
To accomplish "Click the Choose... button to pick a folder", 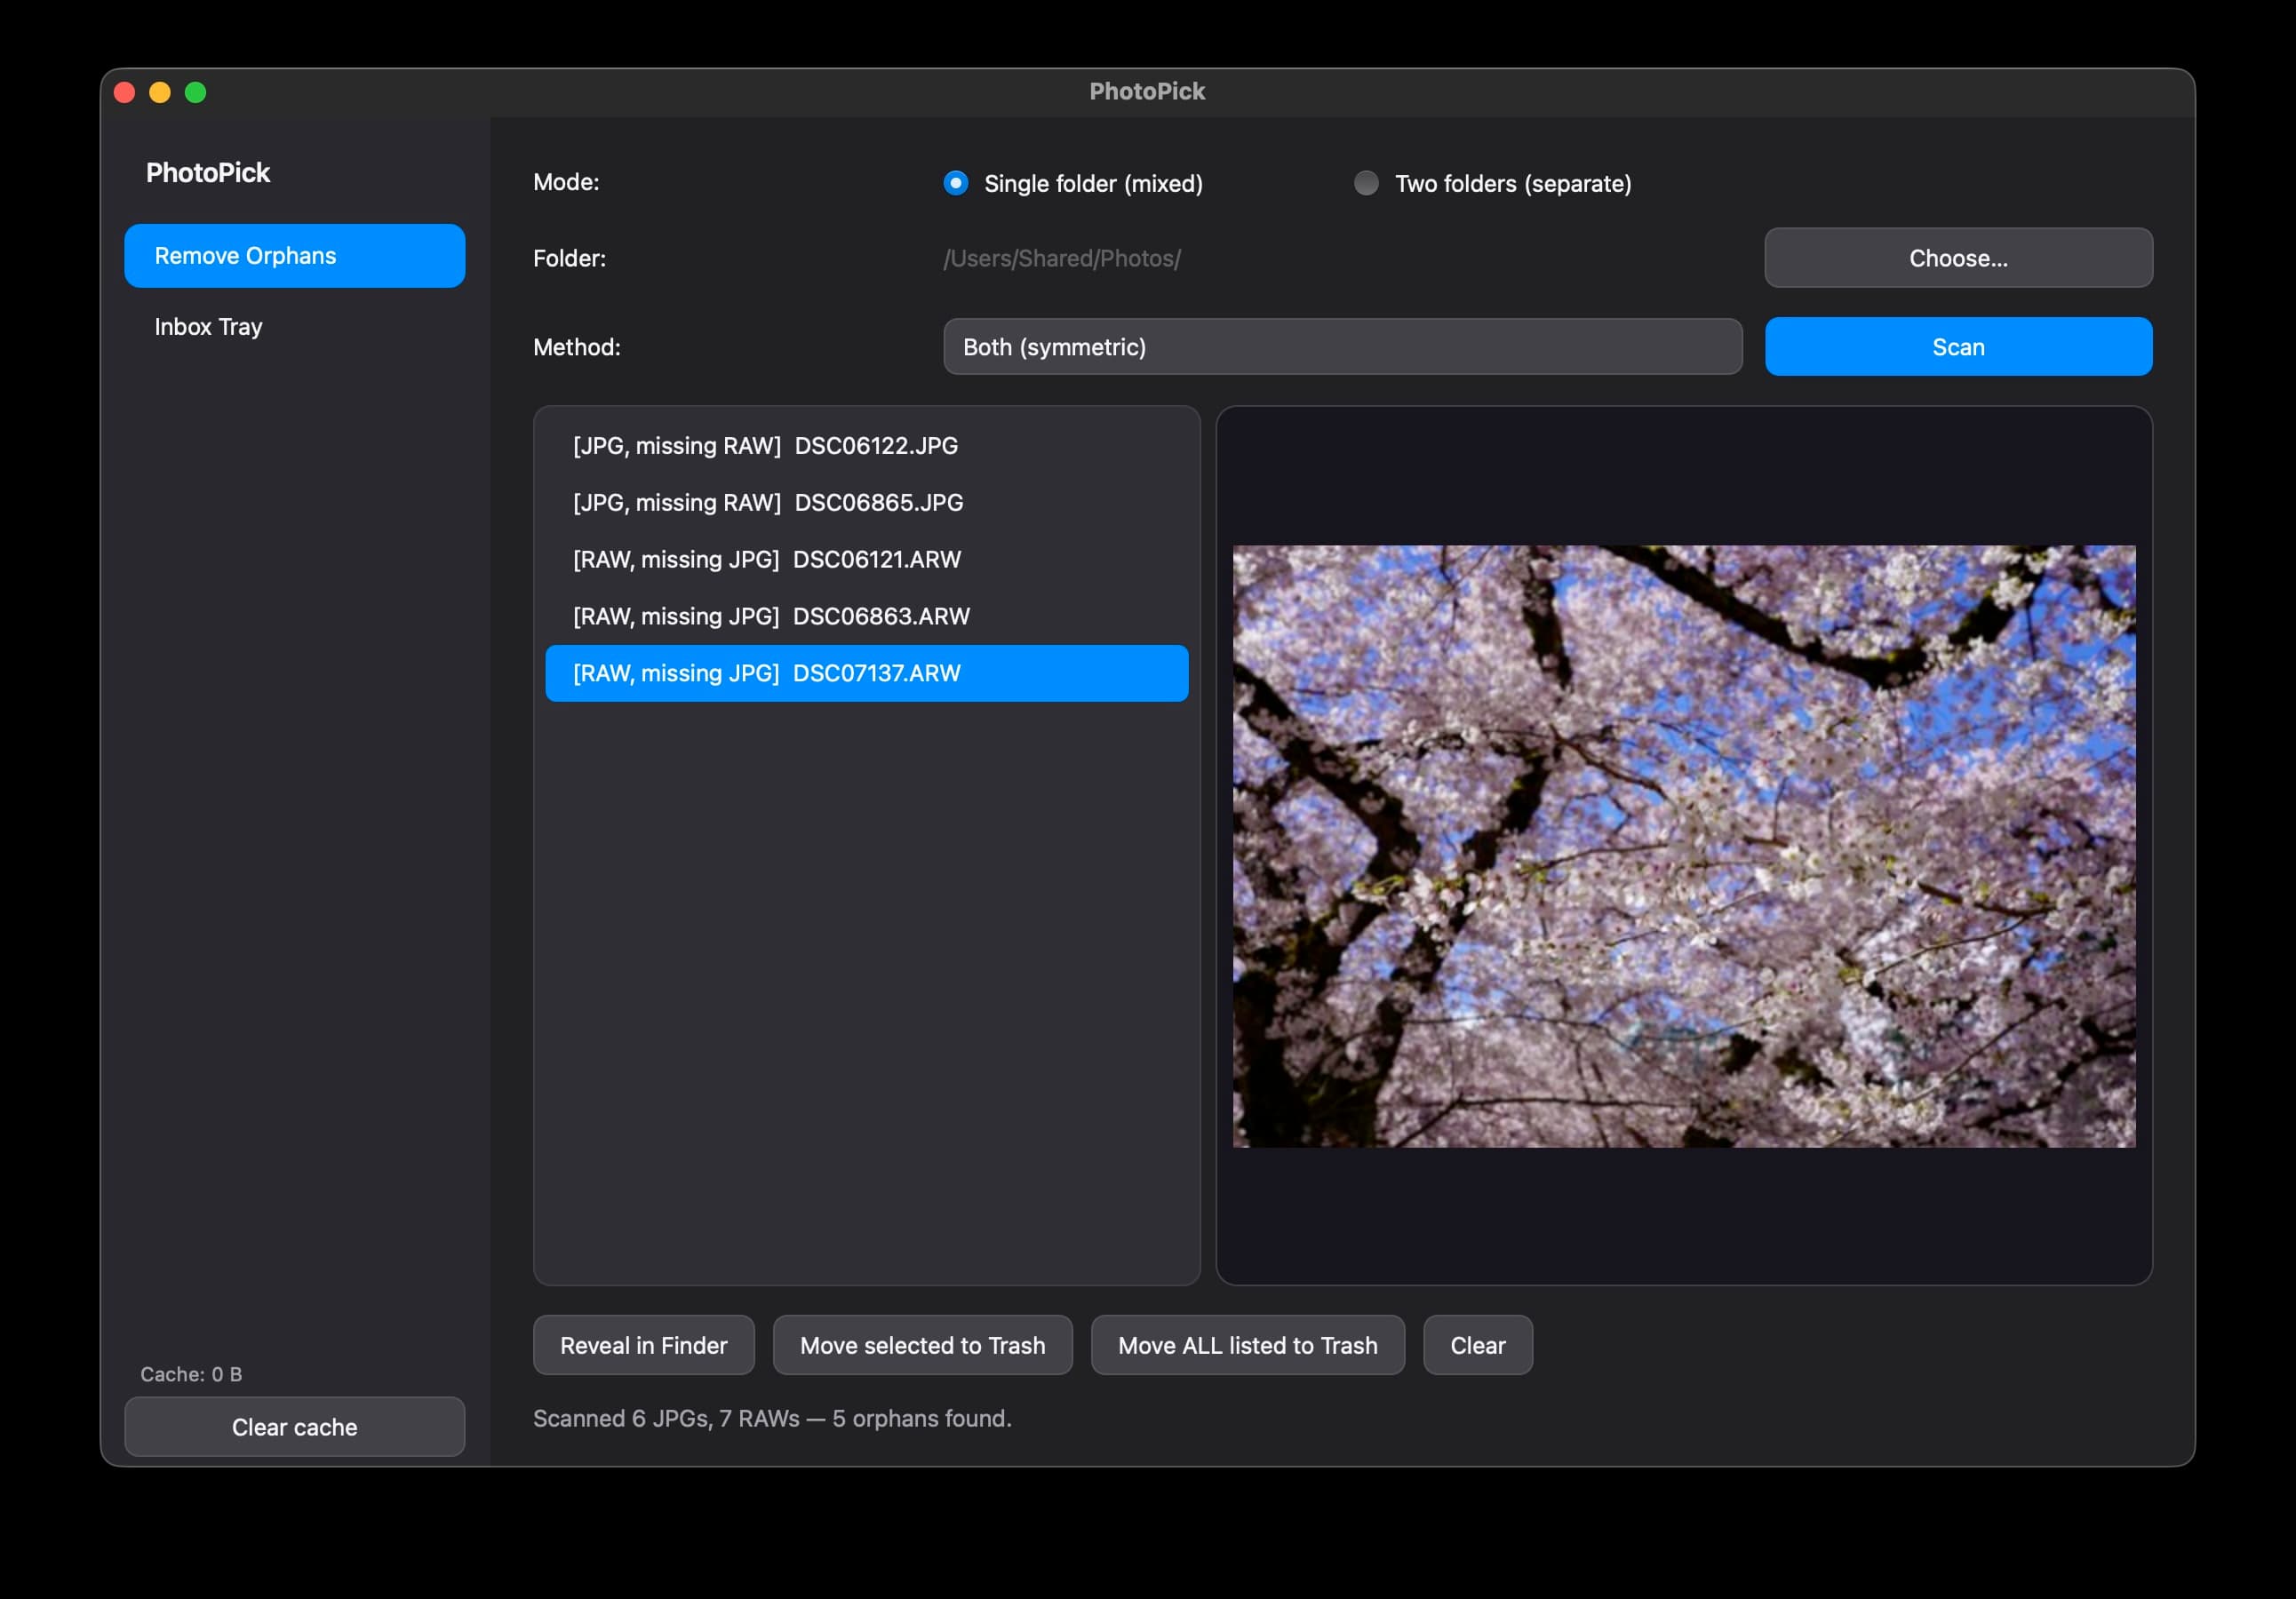I will pos(1957,257).
